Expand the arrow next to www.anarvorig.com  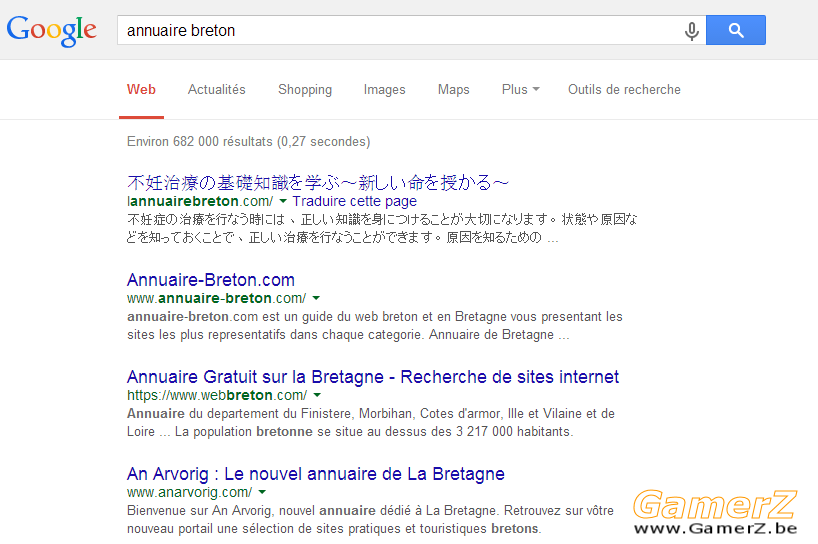pos(262,492)
